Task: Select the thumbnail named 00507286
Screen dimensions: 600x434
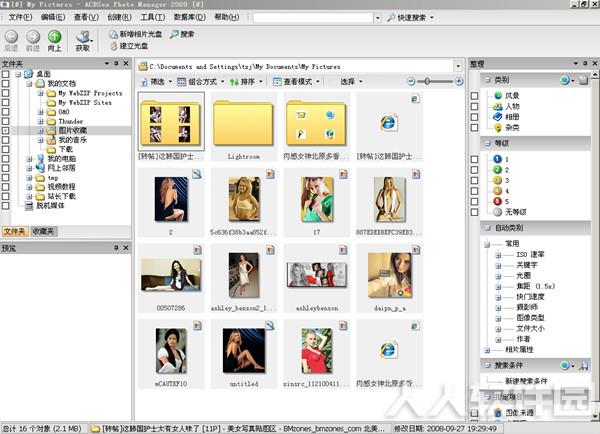Action: [x=171, y=278]
